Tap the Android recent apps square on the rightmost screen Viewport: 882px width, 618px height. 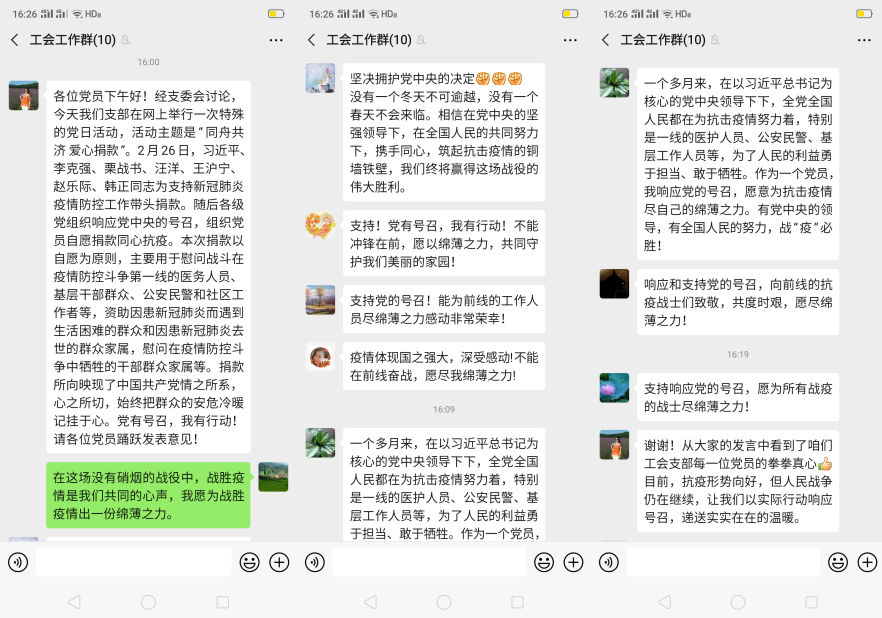[x=811, y=602]
